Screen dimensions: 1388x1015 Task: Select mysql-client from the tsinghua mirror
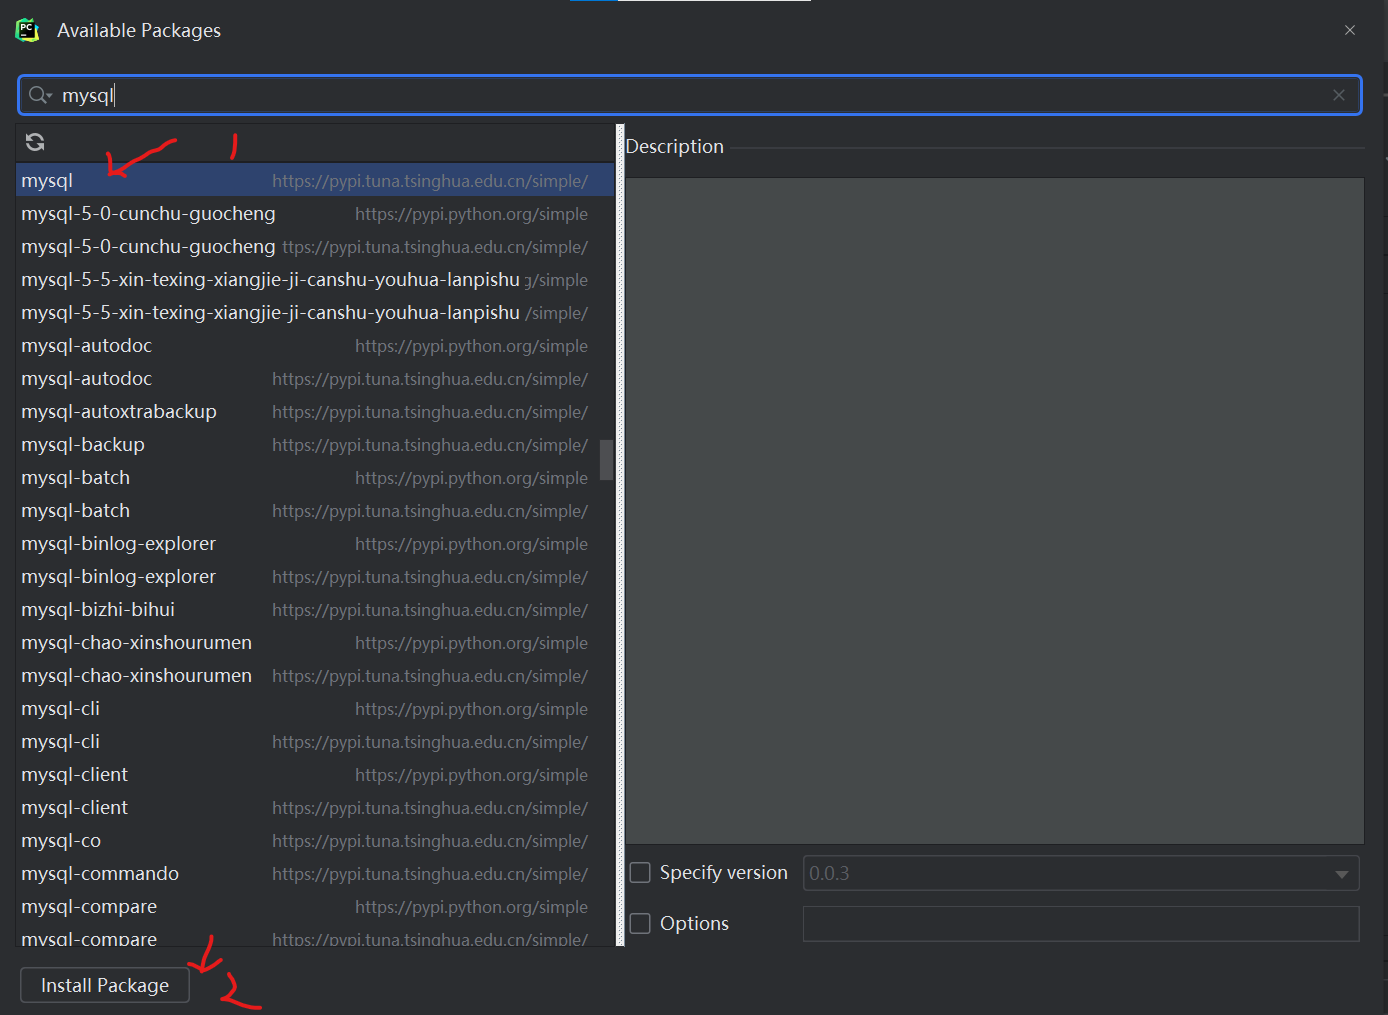pos(315,807)
